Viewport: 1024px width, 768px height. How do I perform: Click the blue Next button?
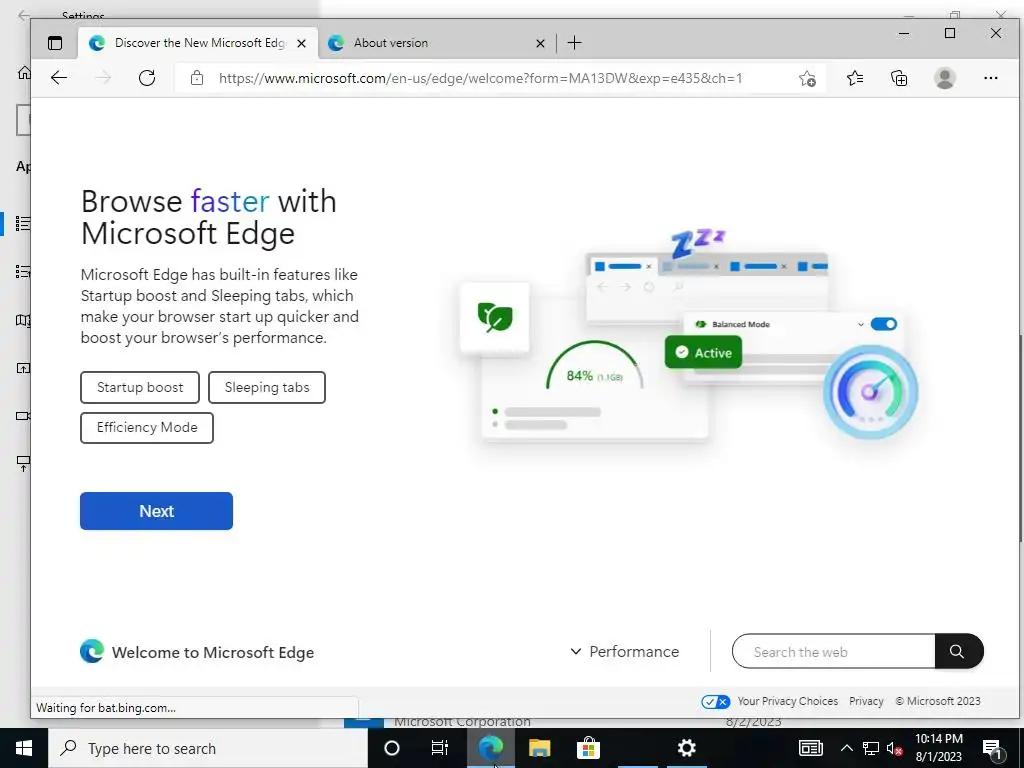157,511
